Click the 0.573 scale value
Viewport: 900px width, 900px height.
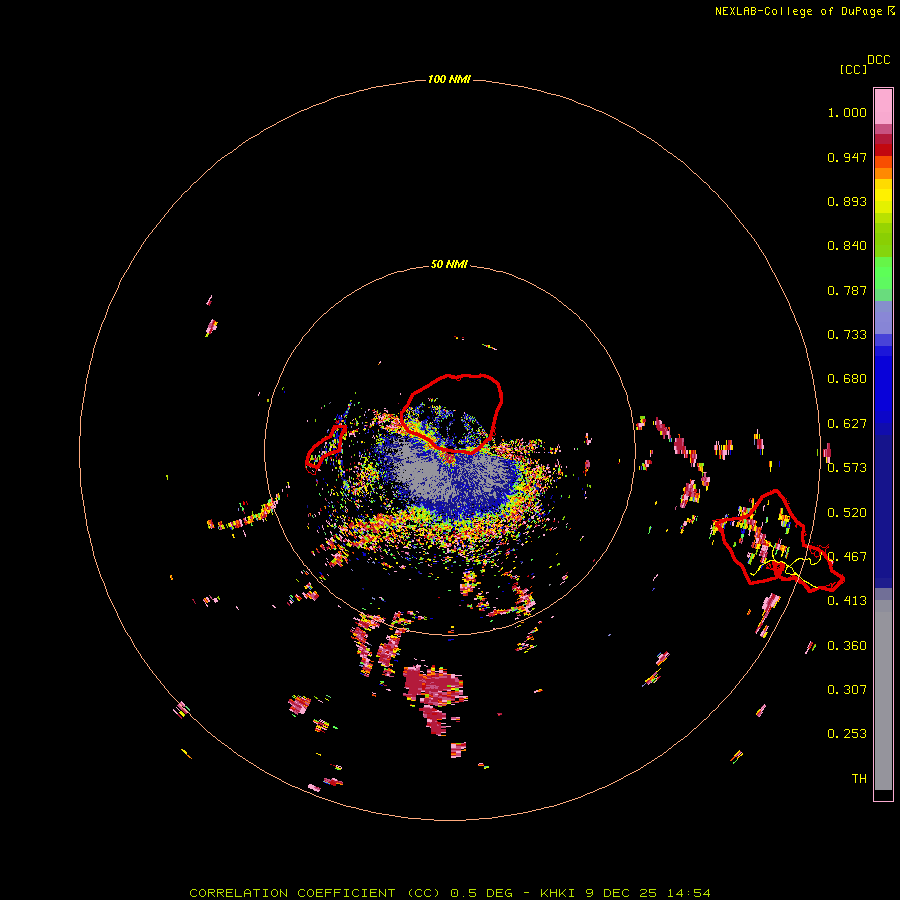click(x=847, y=468)
